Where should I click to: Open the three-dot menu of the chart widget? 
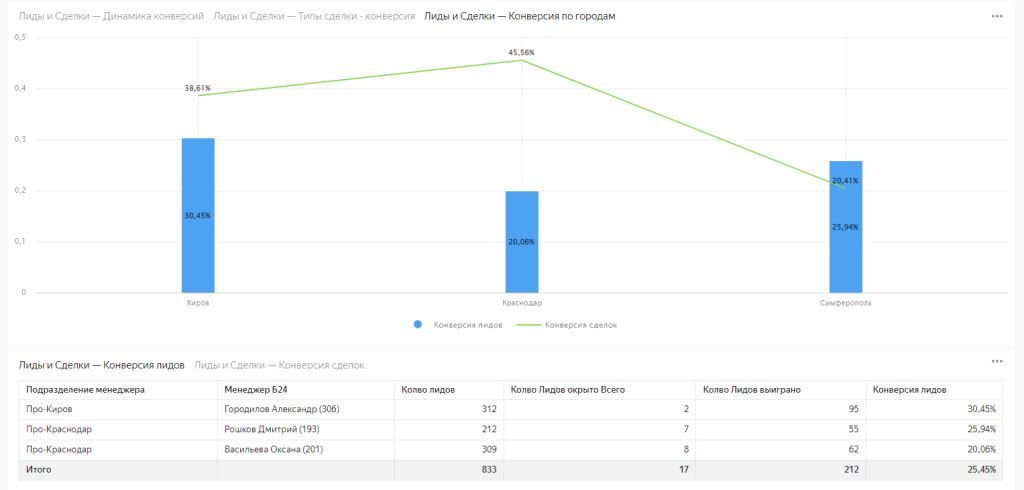pyautogui.click(x=996, y=17)
